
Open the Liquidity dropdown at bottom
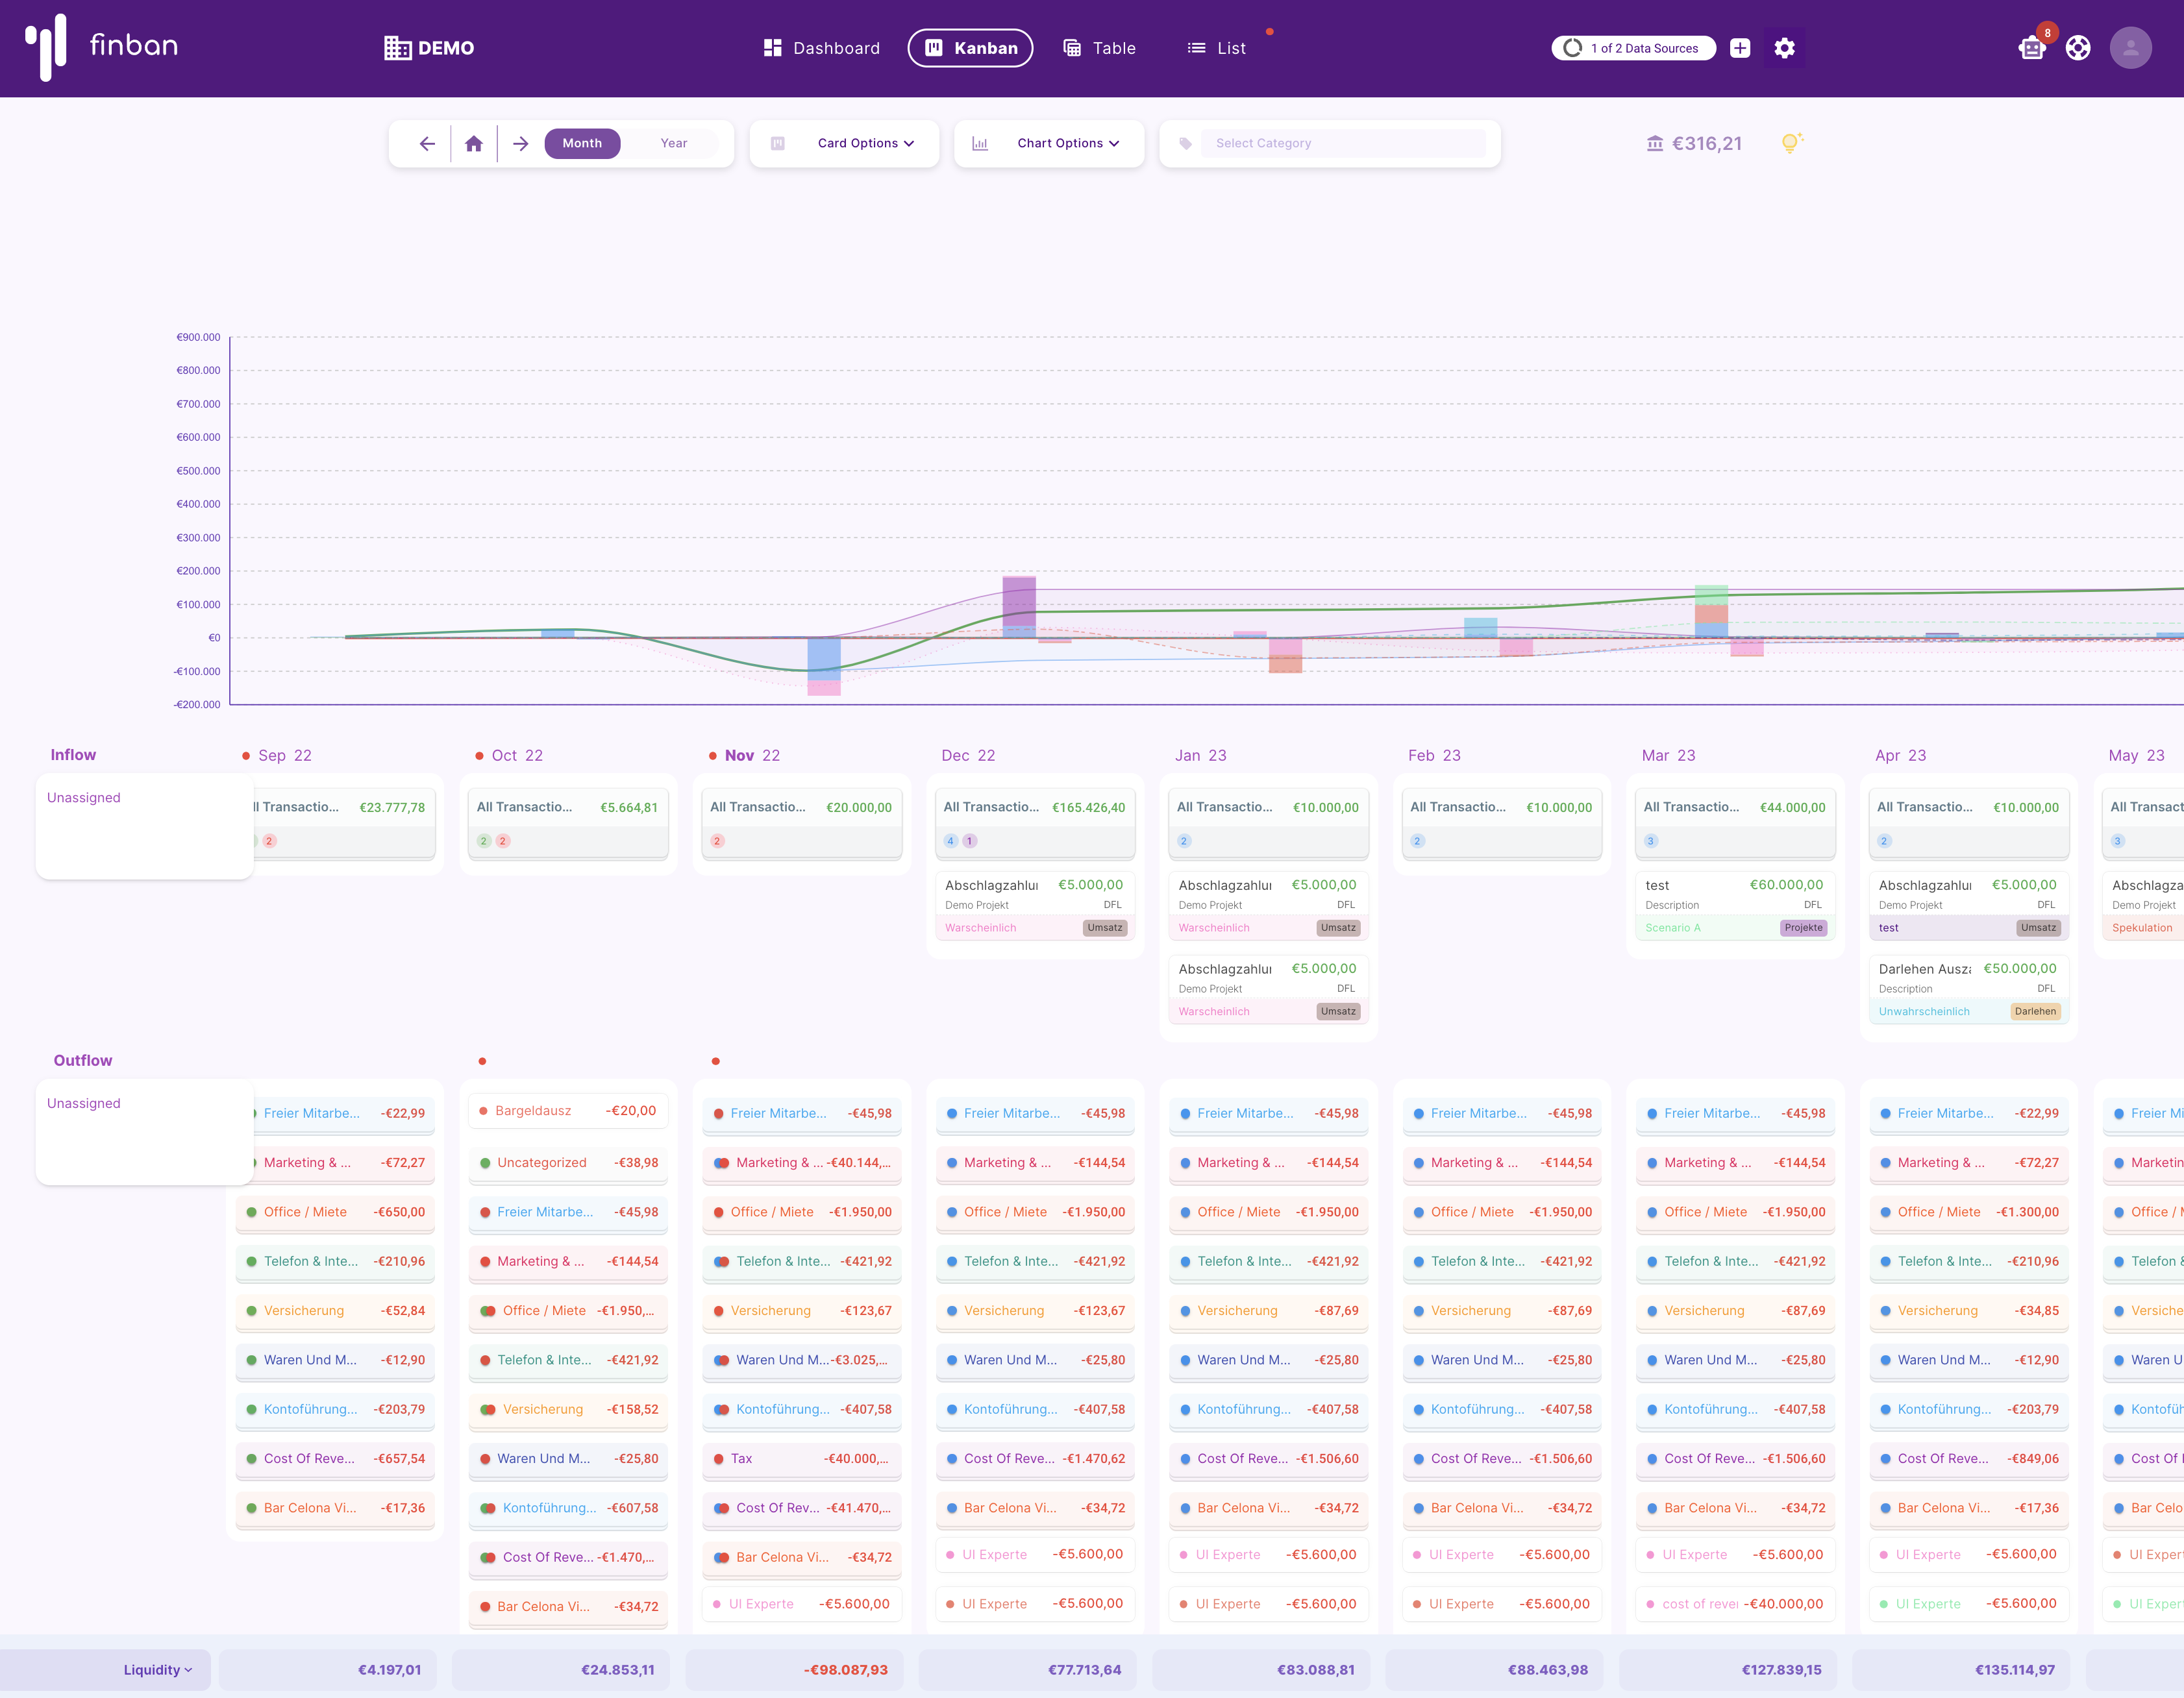point(157,1670)
